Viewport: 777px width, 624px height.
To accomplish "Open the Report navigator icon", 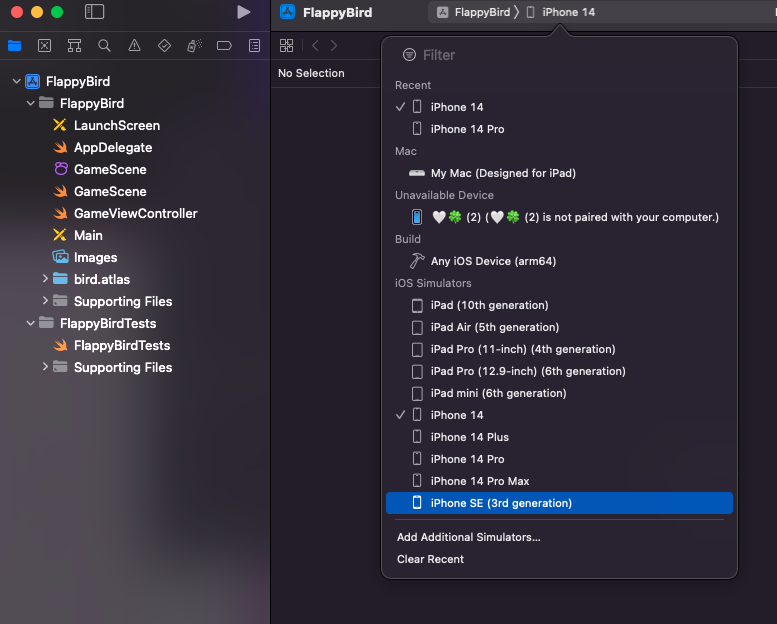I will pyautogui.click(x=254, y=46).
